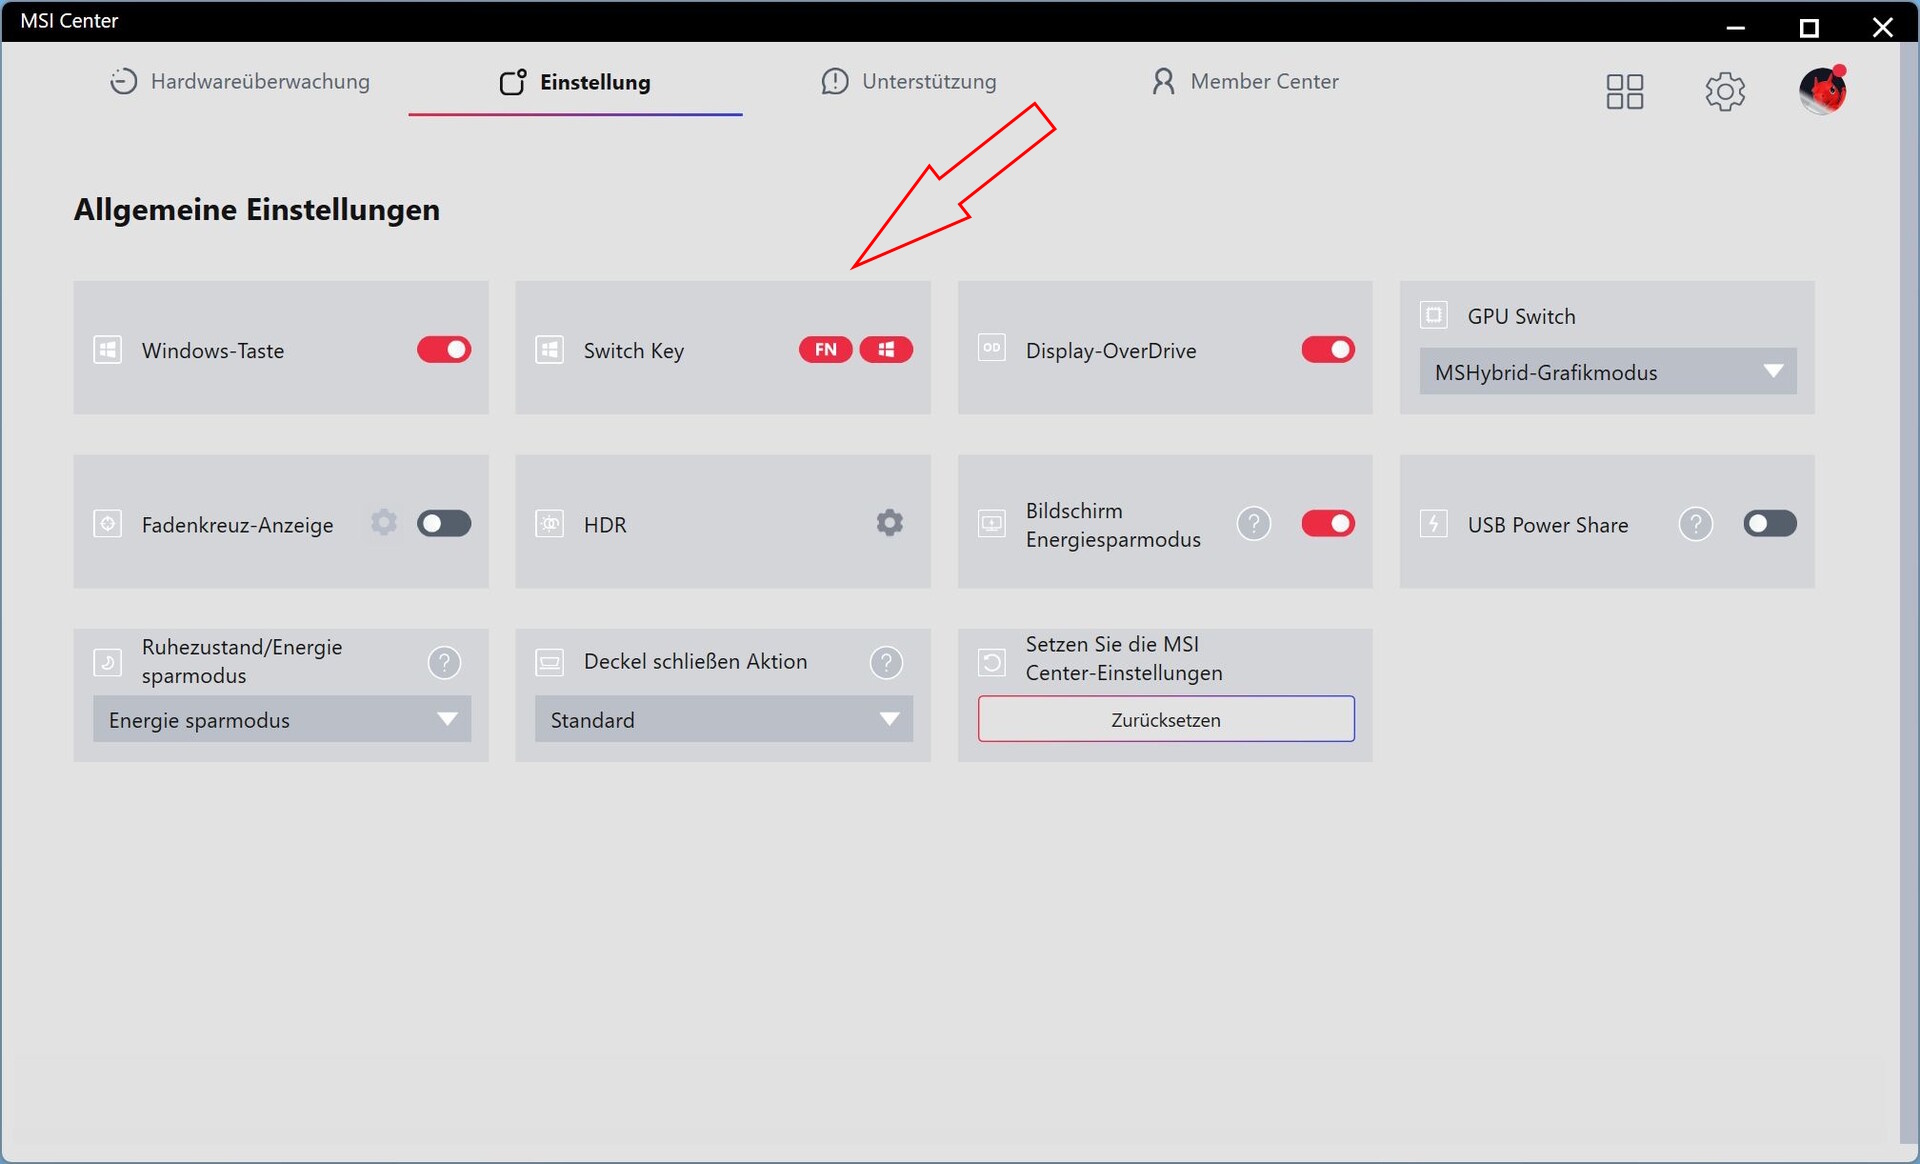Open the Unterstützung tab
Viewport: 1920px width, 1164px height.
click(x=909, y=82)
